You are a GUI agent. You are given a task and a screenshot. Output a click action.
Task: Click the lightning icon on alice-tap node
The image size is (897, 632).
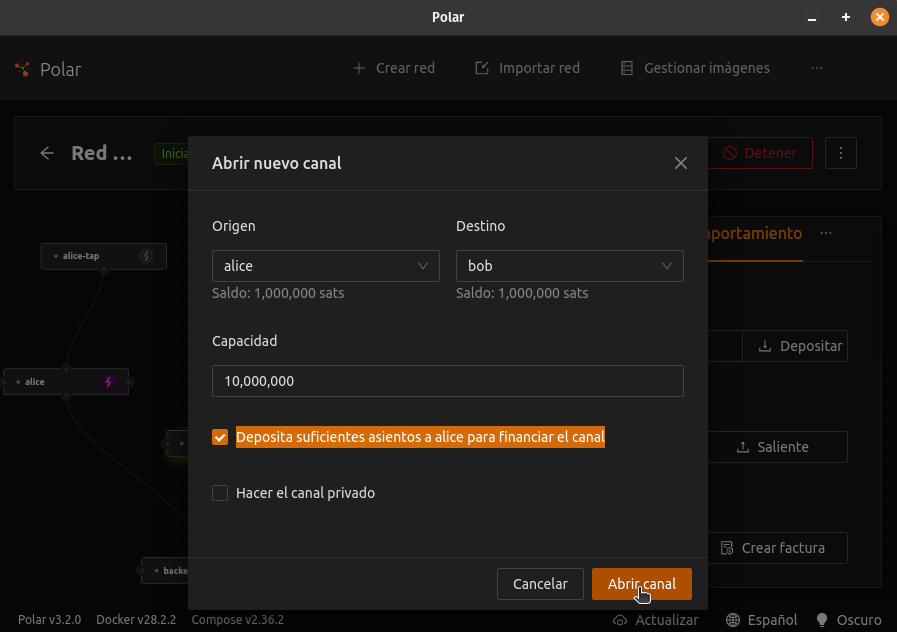tap(146, 256)
